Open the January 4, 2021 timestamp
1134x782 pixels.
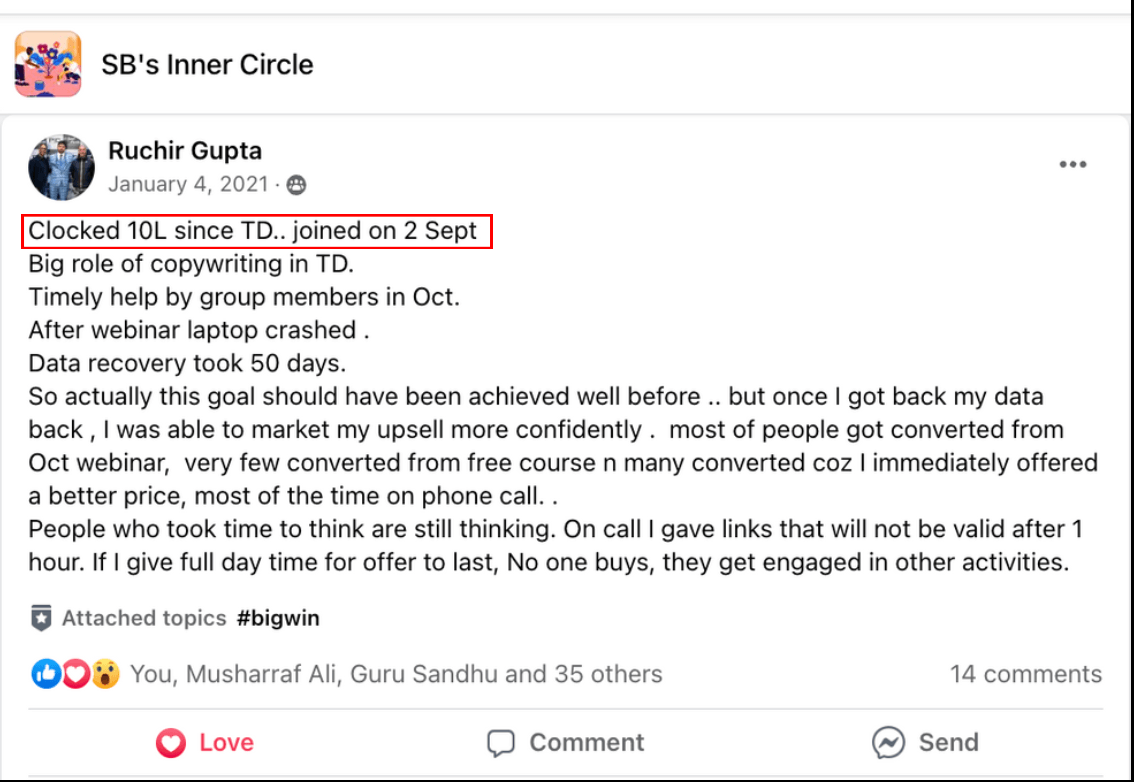[188, 185]
